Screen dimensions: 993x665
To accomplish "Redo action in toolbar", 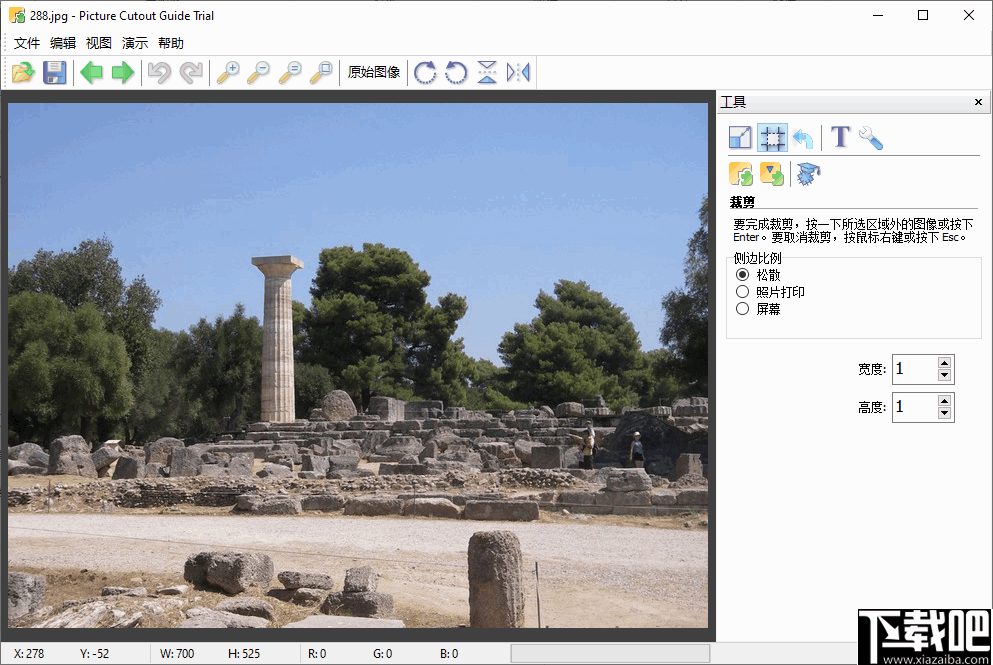I will (x=191, y=72).
